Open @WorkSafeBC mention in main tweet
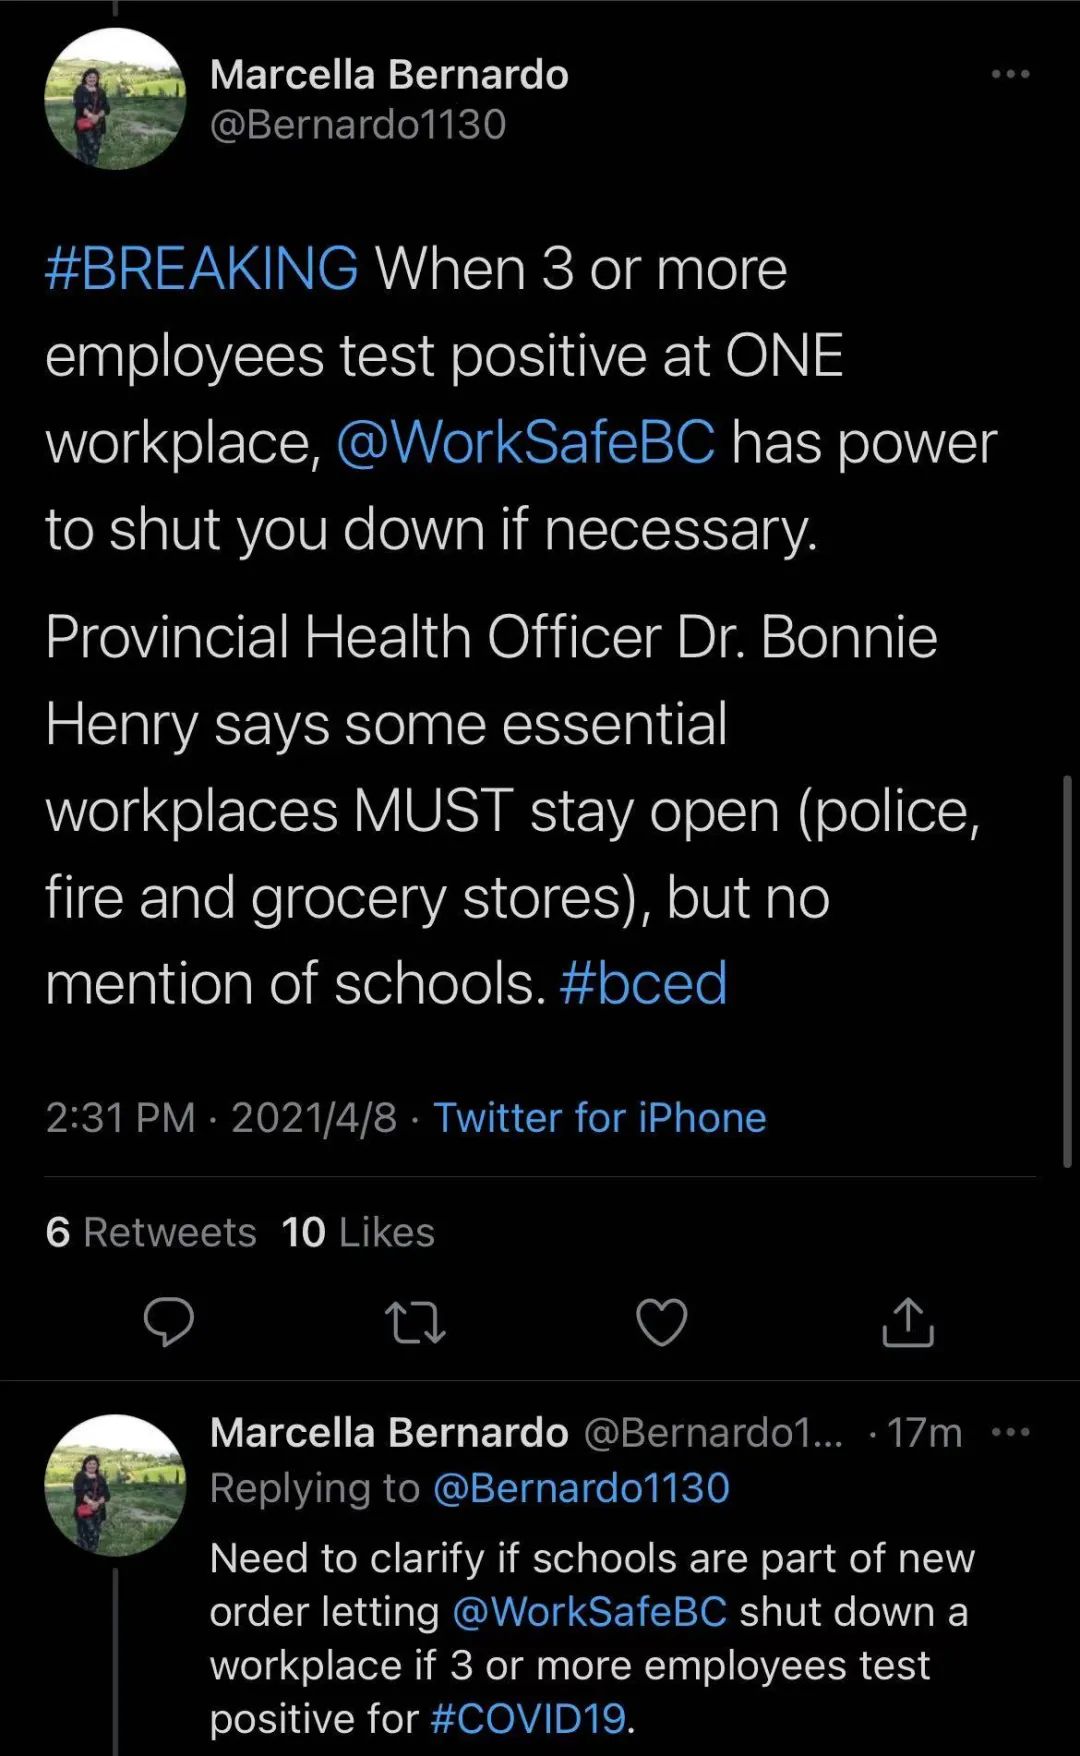1080x1756 pixels. pos(526,442)
